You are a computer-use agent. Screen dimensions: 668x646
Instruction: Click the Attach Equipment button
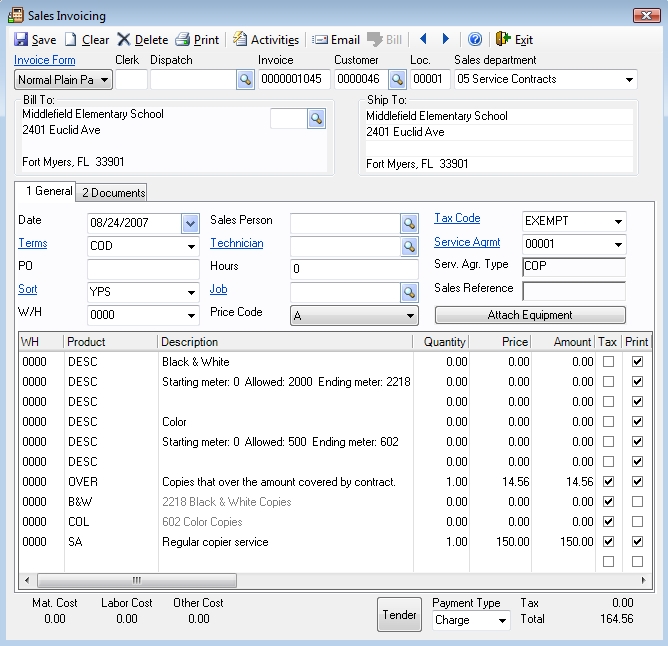530,315
